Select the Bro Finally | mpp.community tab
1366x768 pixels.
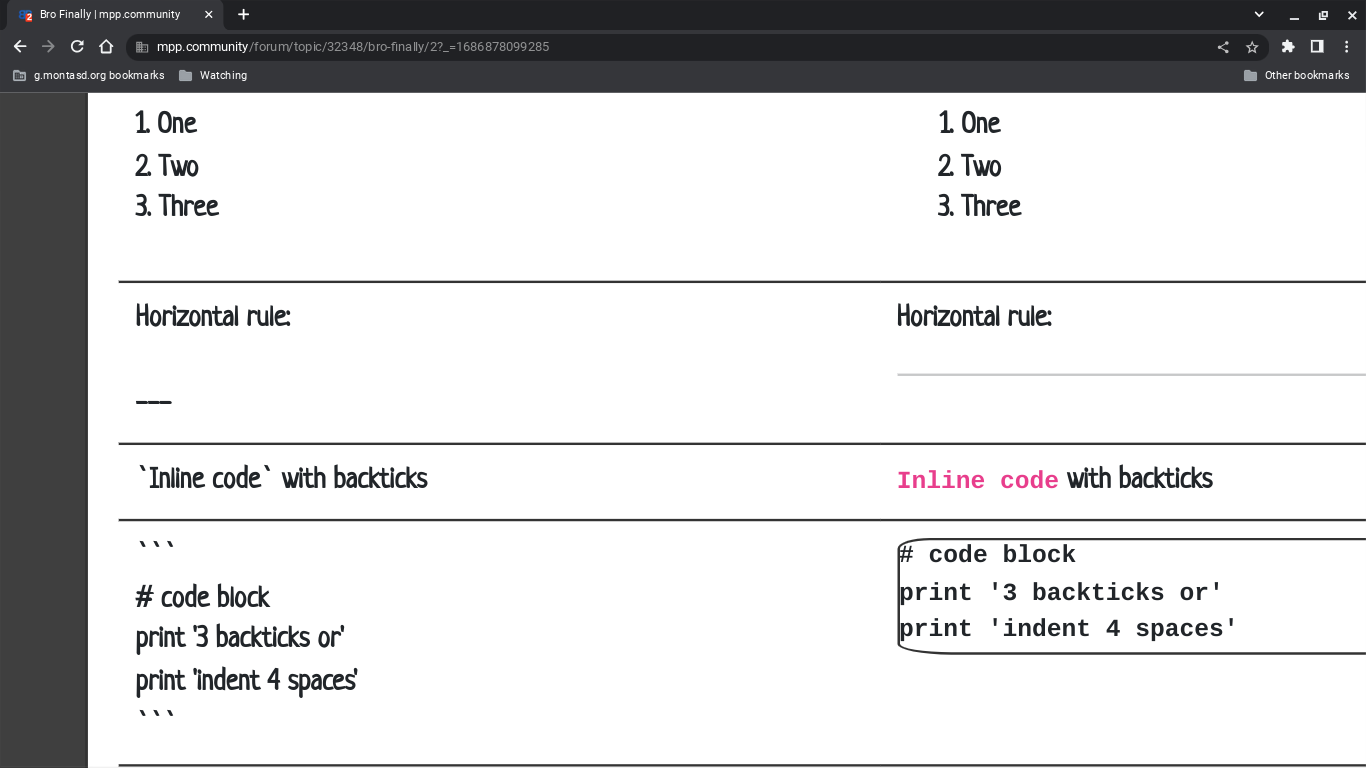(x=115, y=15)
